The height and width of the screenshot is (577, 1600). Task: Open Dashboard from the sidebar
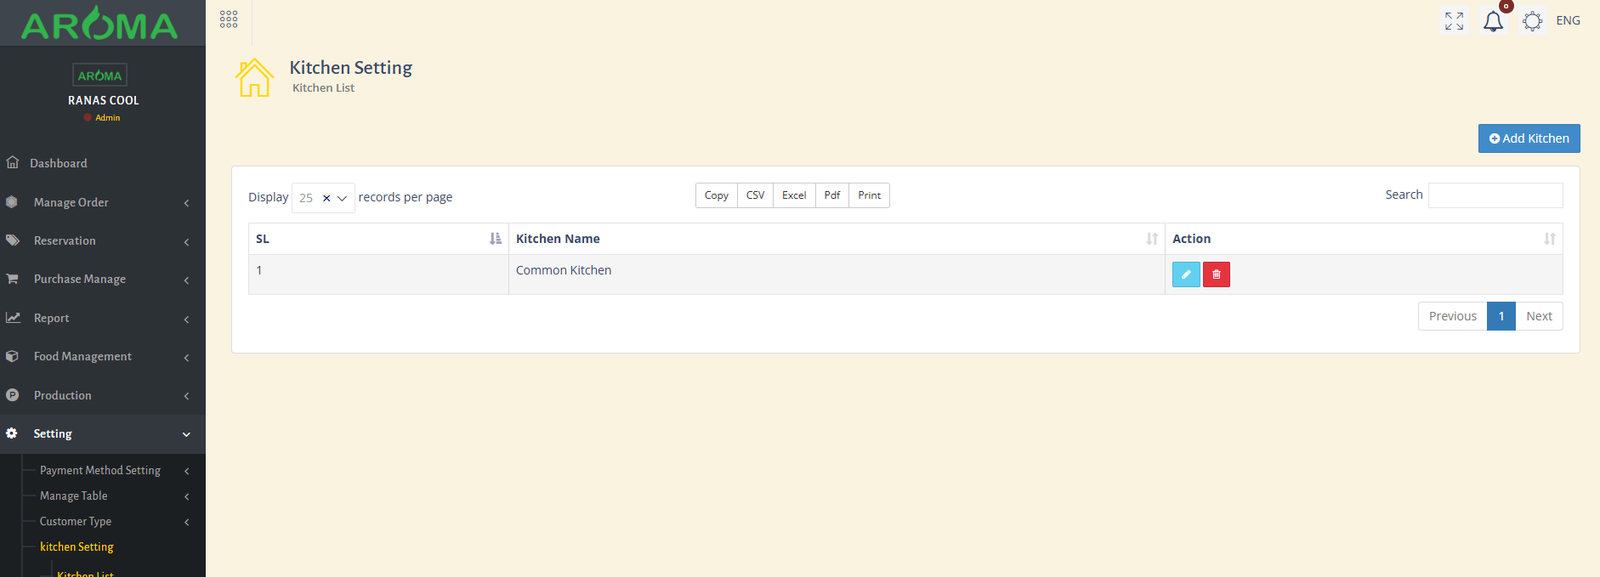(x=58, y=163)
